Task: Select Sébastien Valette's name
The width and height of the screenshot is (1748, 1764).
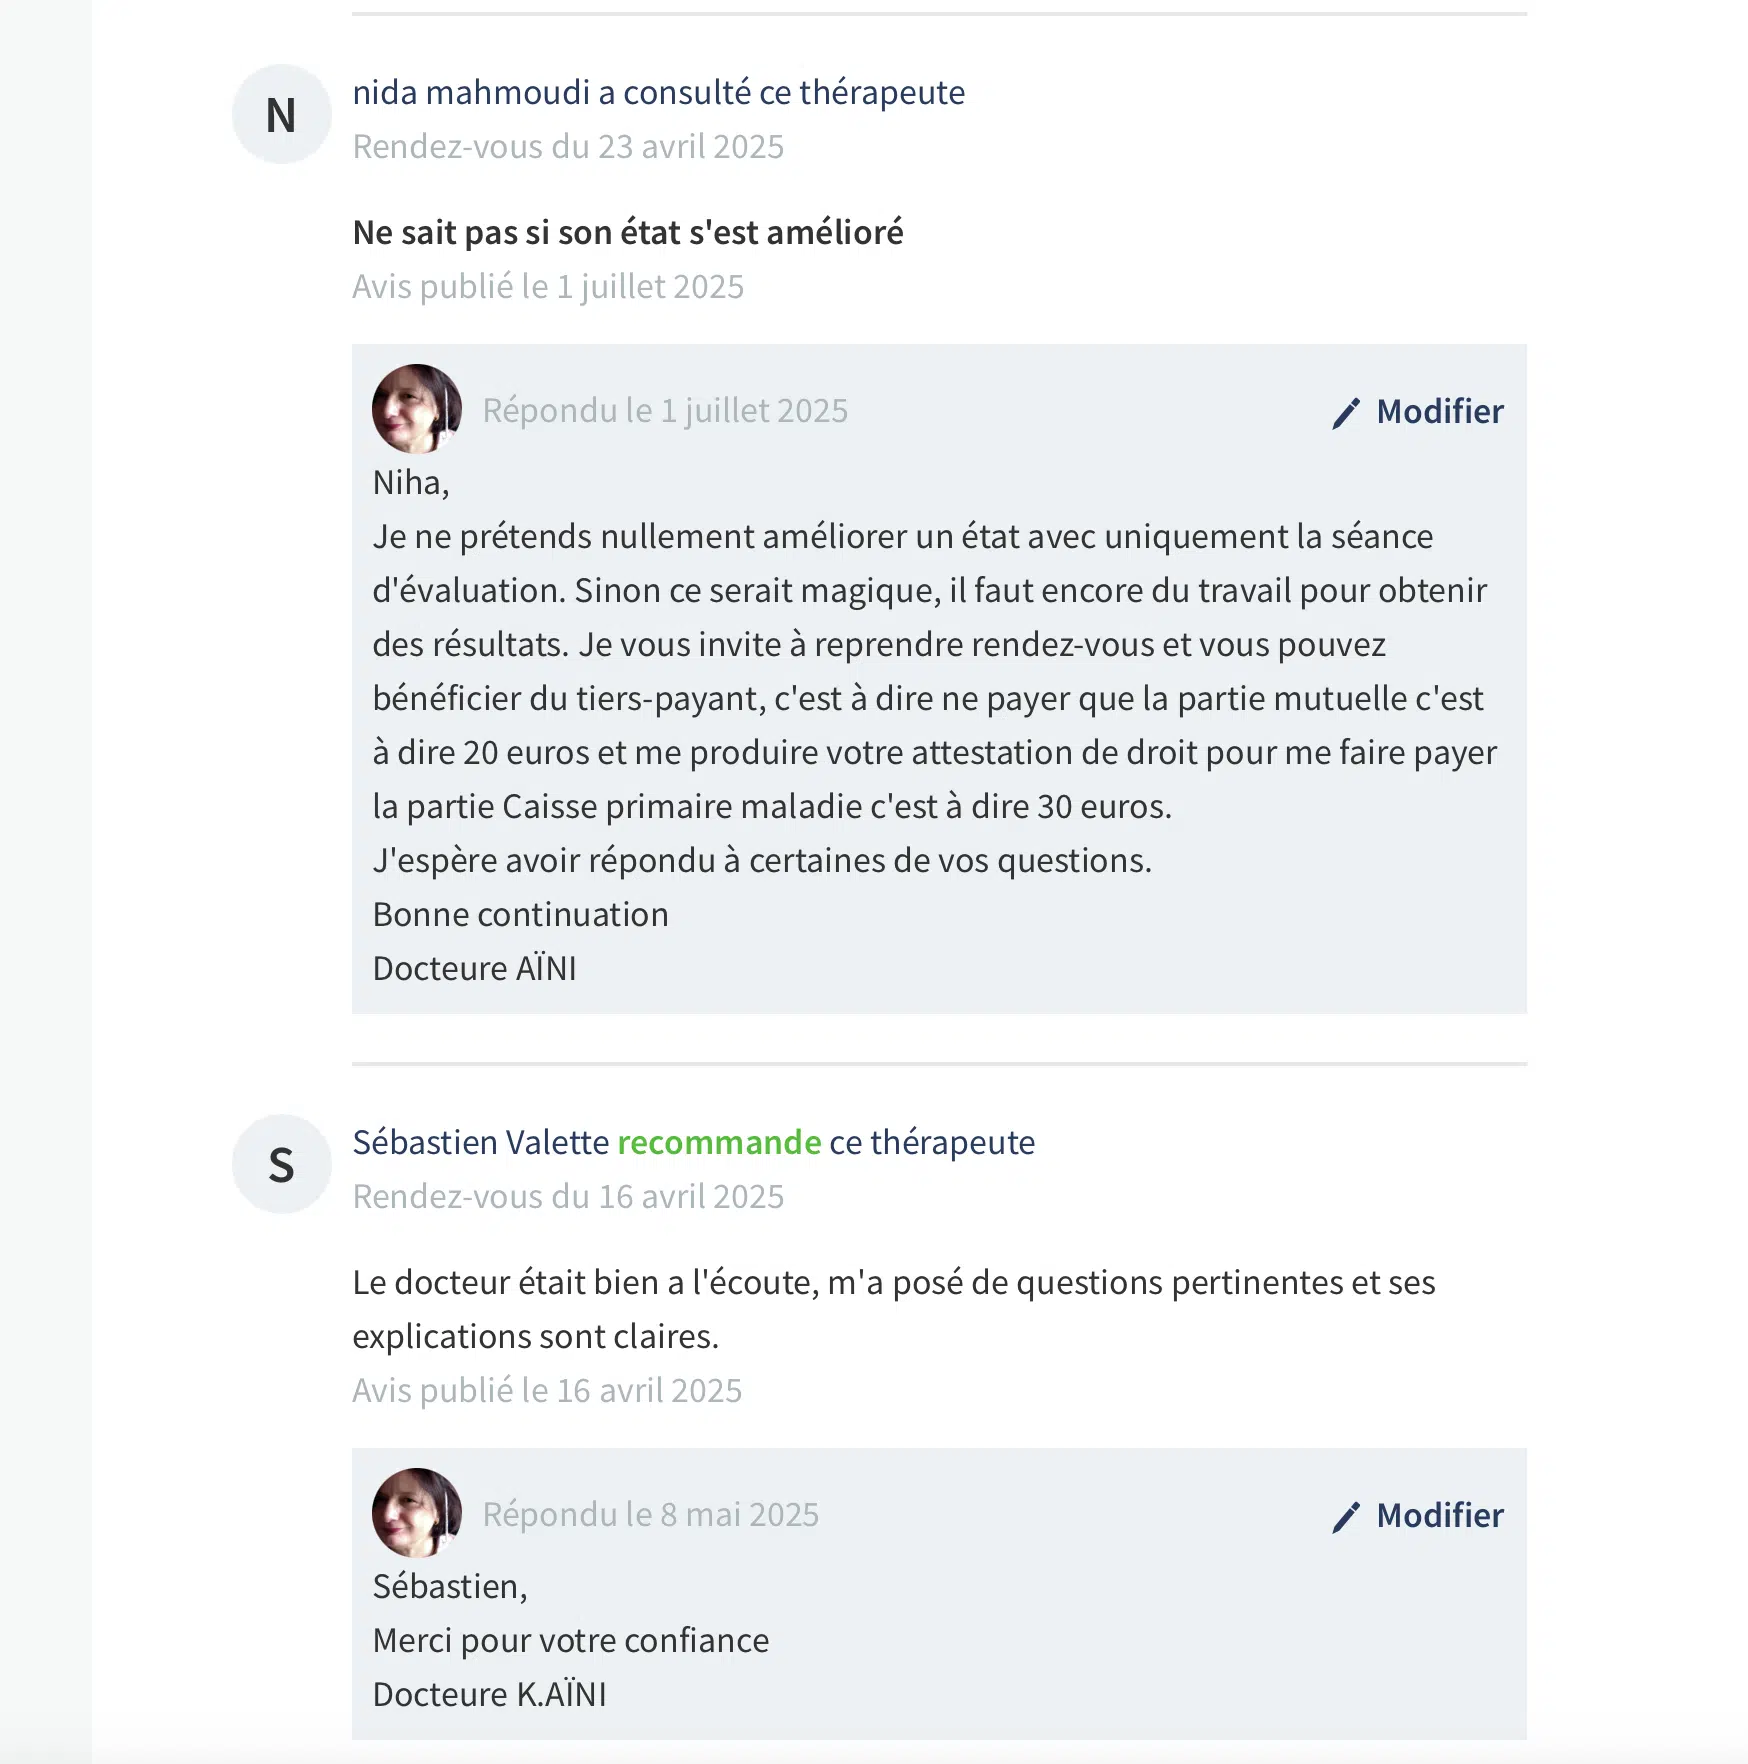Action: (x=481, y=1143)
